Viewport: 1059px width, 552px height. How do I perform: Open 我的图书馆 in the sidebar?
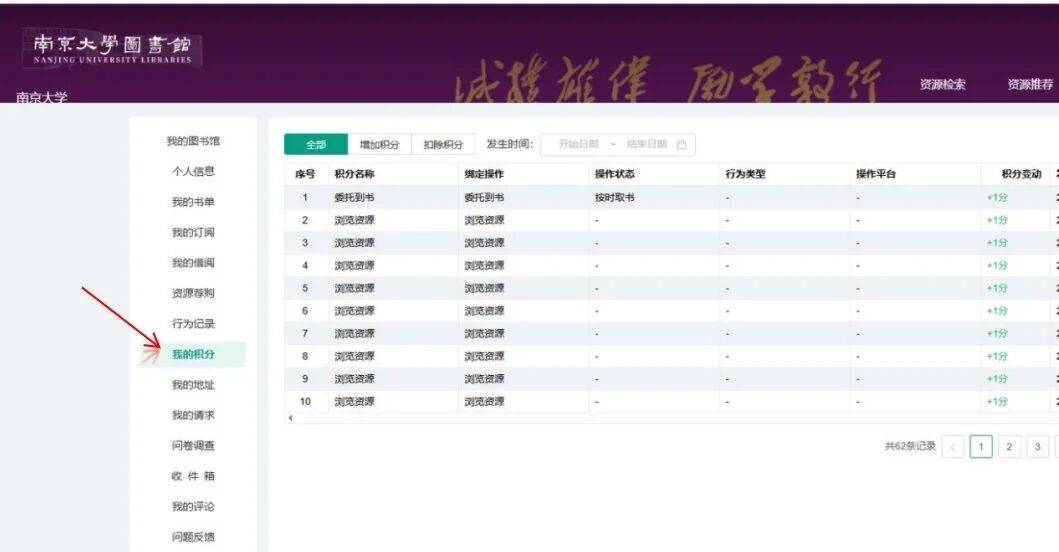[193, 141]
